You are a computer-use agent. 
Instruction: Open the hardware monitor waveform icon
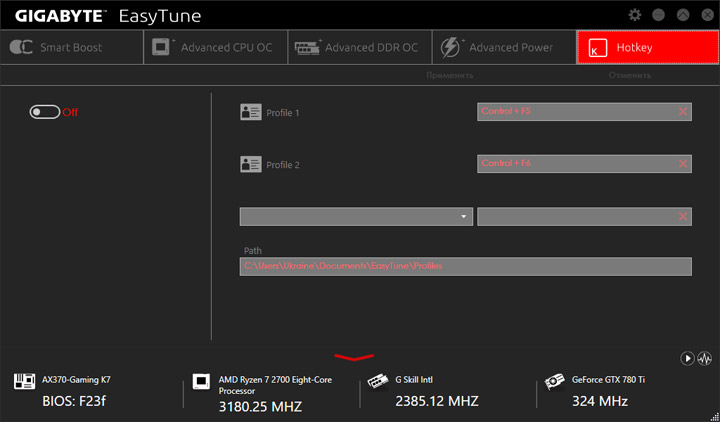(x=705, y=358)
